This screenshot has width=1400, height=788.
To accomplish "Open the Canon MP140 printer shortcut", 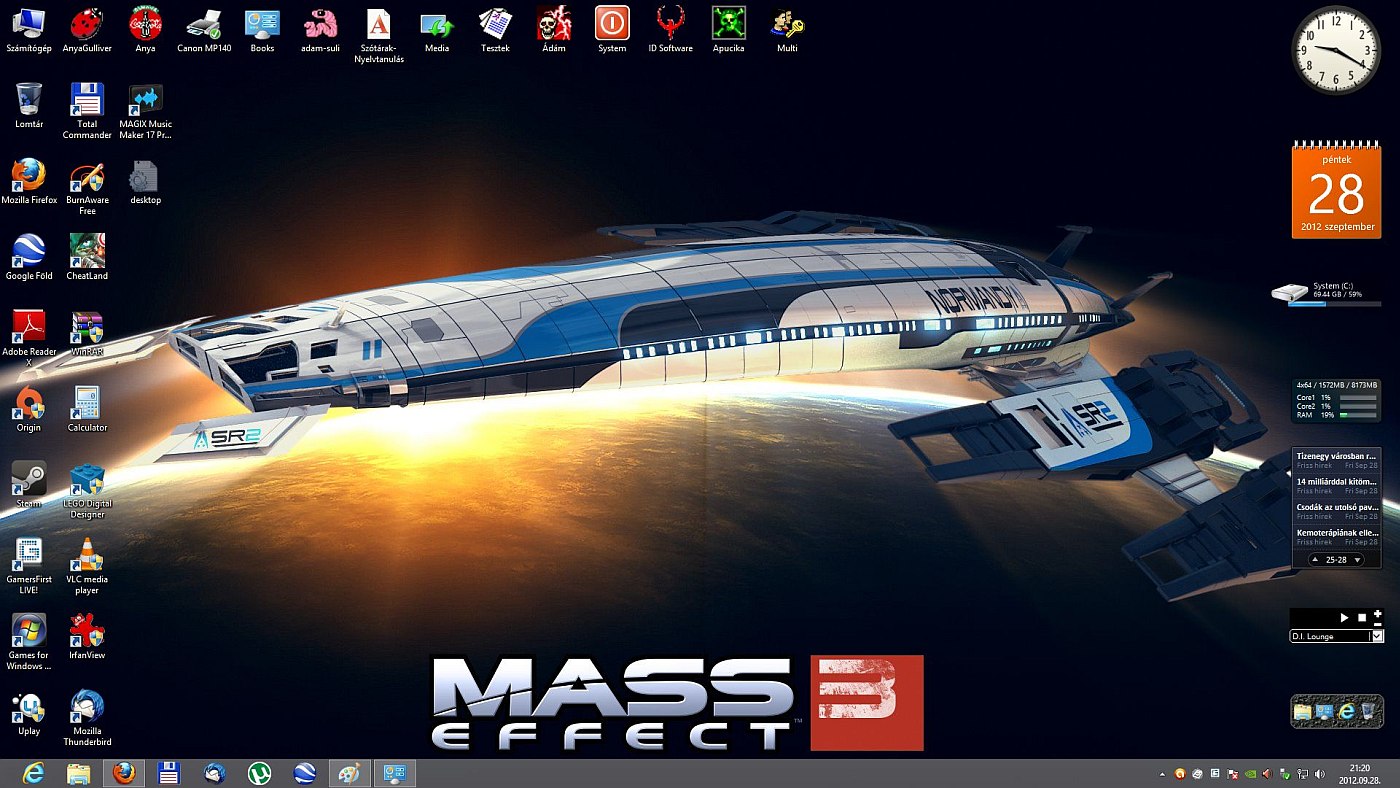I will 204,30.
